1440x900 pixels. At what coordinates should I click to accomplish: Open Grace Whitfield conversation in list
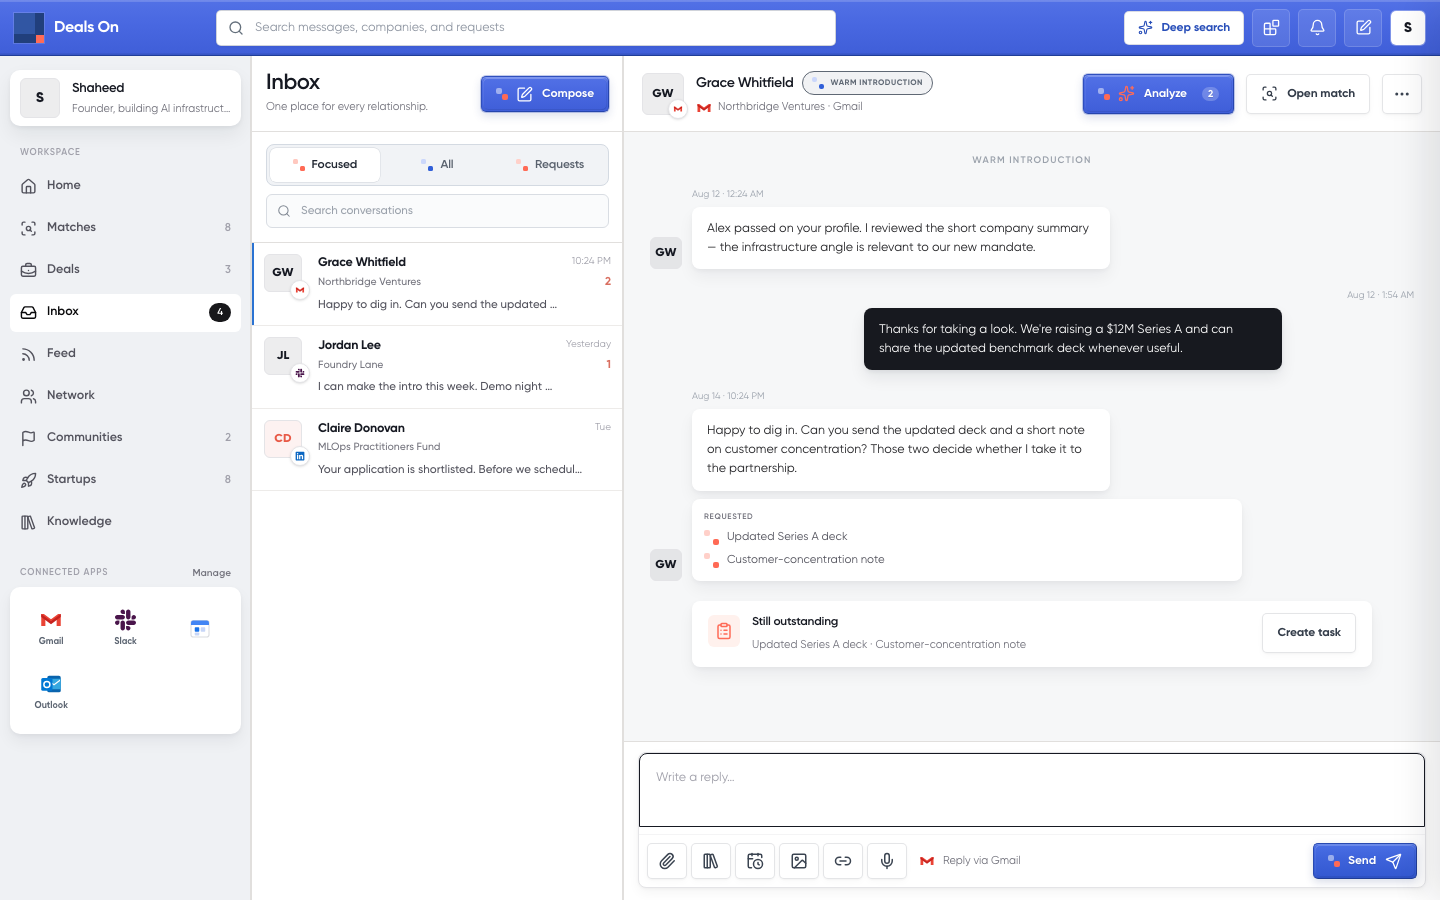(437, 284)
